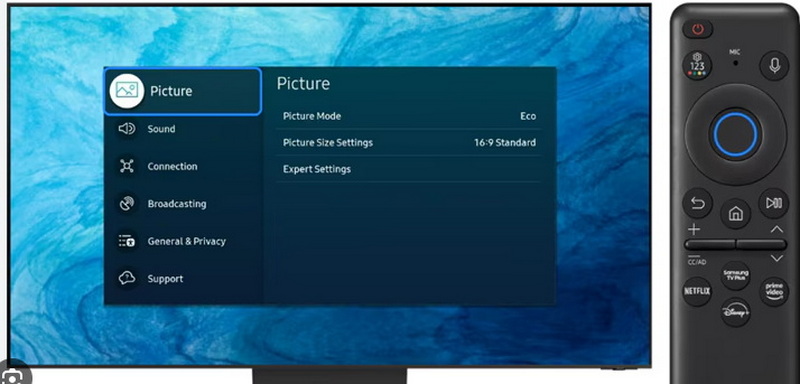Click the microphone voice button on remote
Screen dimensions: 800x384
[774, 65]
